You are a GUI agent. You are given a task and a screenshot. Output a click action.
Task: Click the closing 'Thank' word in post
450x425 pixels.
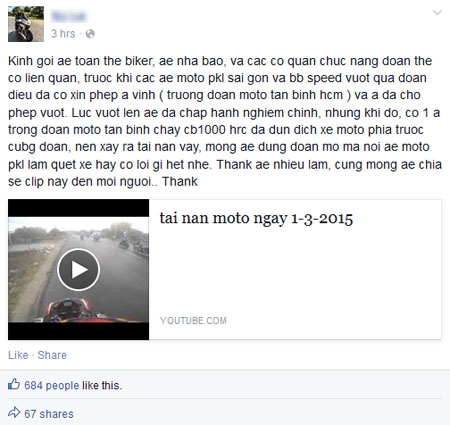(x=180, y=182)
